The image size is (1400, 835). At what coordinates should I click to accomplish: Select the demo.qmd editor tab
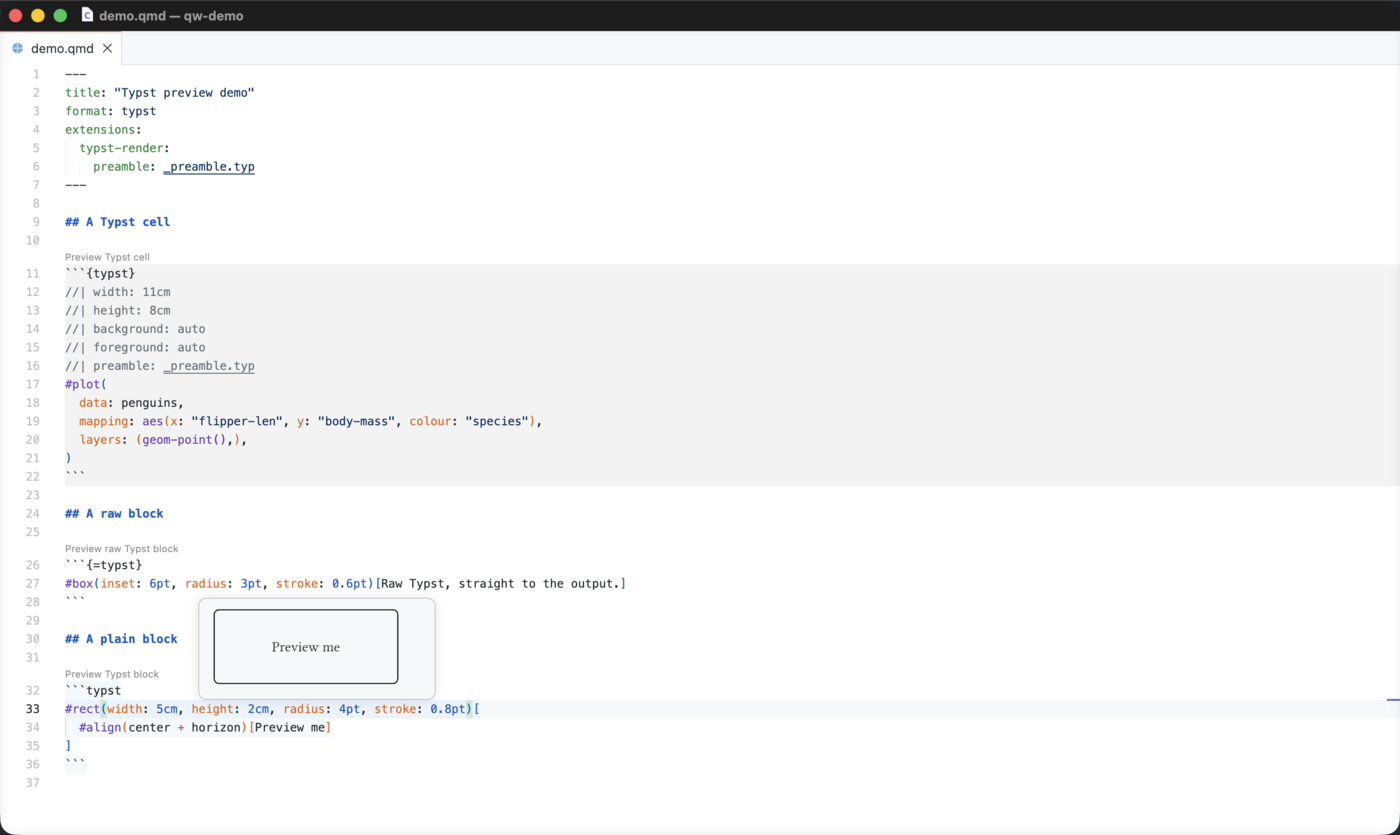[x=61, y=48]
